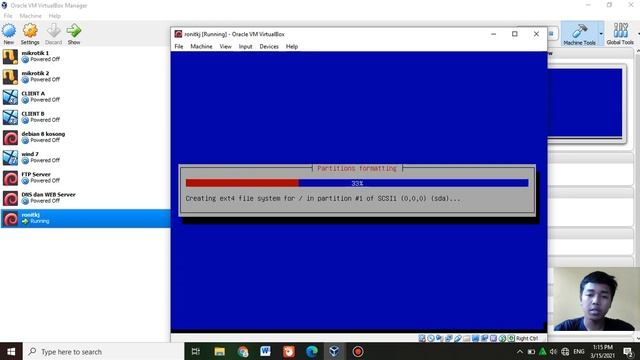640x360 pixels.
Task: Expand the Machine Tools dropdown arrow
Action: tap(601, 34)
